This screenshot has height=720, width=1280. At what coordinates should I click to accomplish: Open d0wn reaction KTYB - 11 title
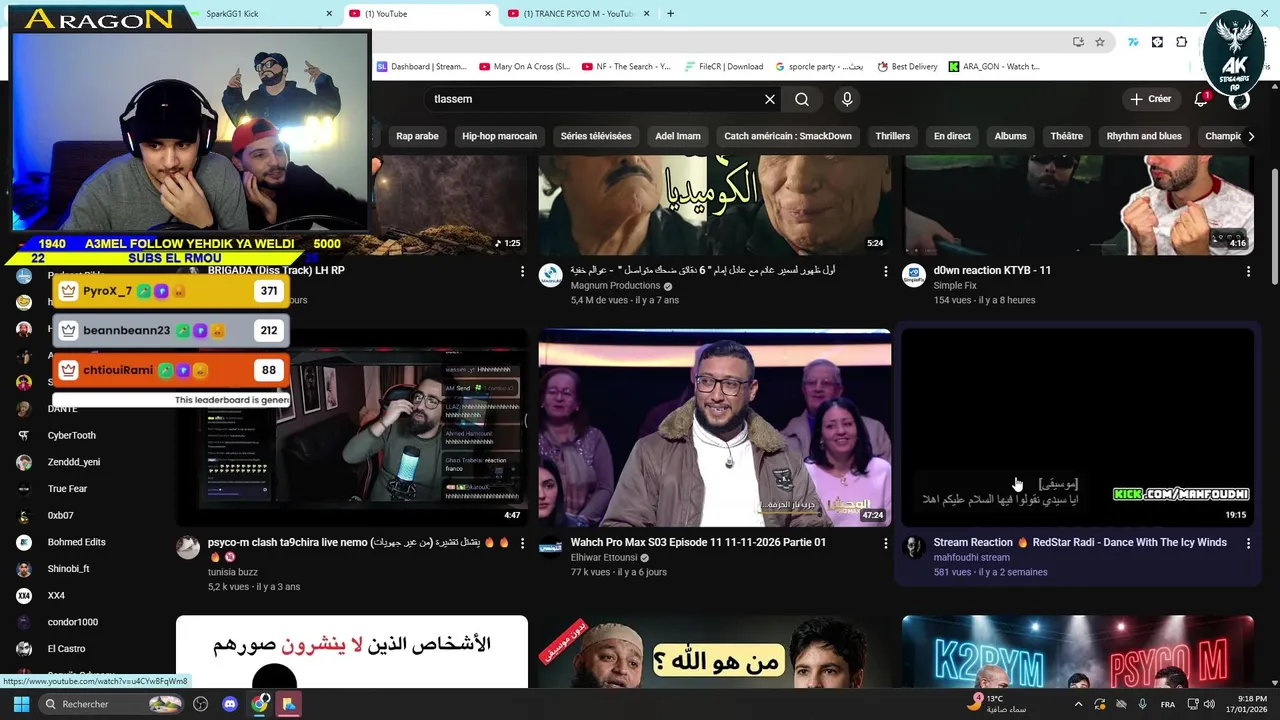pyautogui.click(x=992, y=270)
